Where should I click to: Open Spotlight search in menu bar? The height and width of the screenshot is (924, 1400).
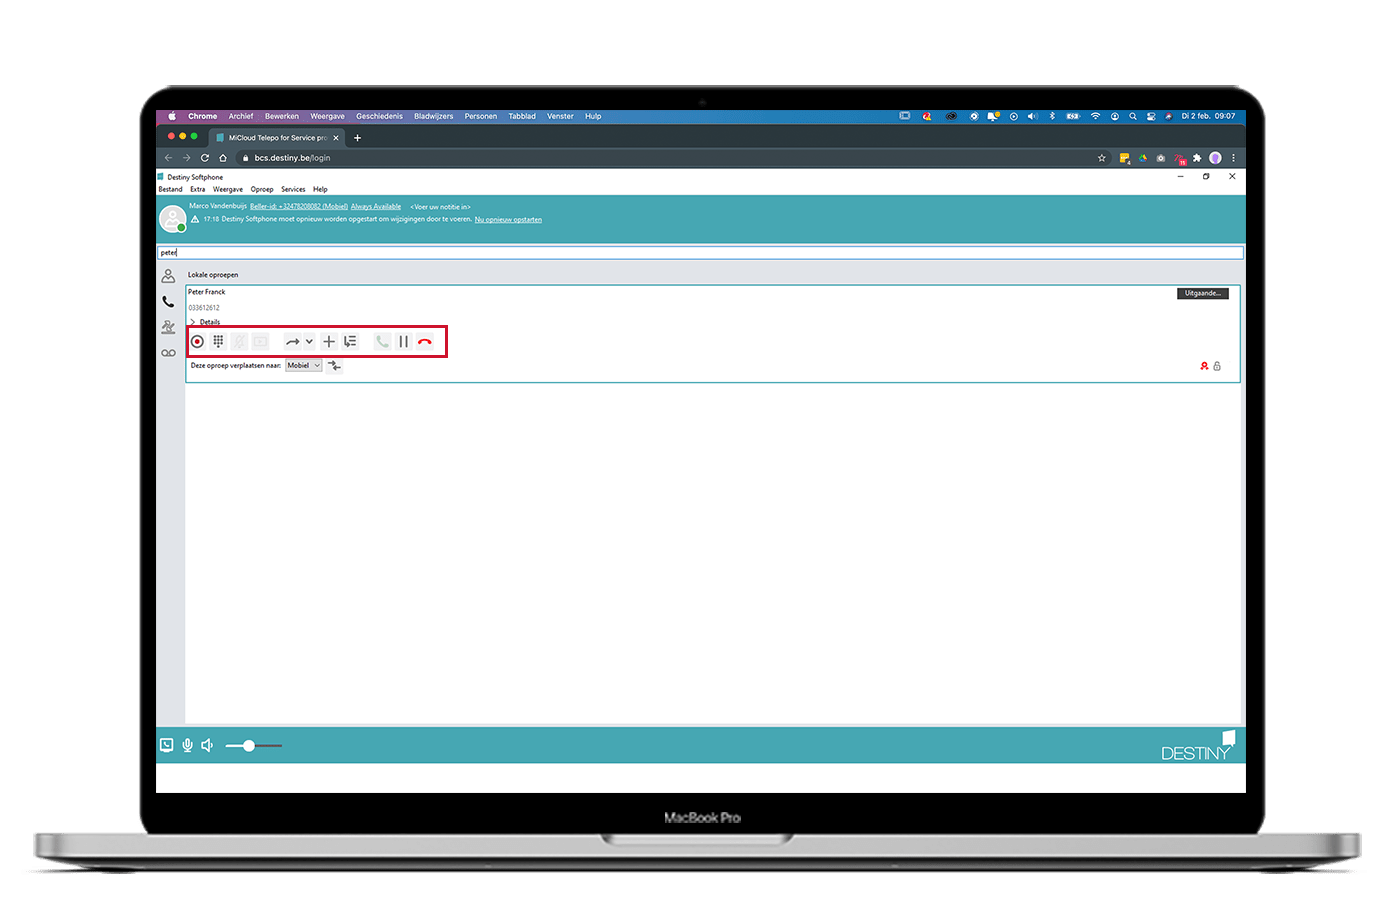point(1133,116)
